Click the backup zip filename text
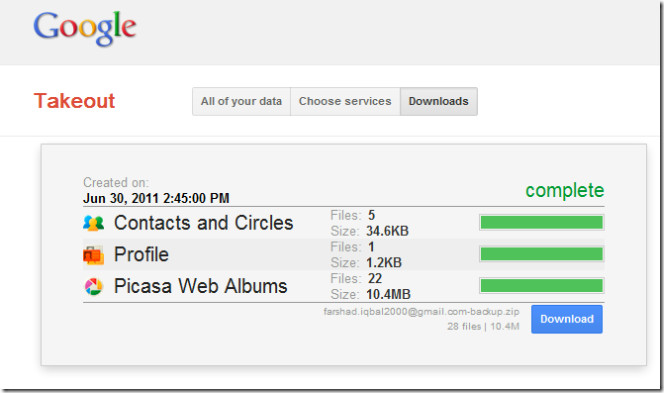Screen dimensions: 664x393 [421, 312]
